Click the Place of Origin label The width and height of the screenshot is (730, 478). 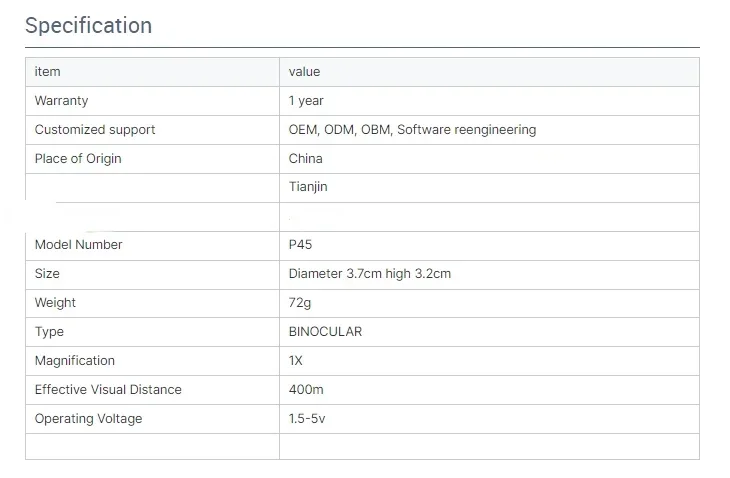pyautogui.click(x=78, y=159)
